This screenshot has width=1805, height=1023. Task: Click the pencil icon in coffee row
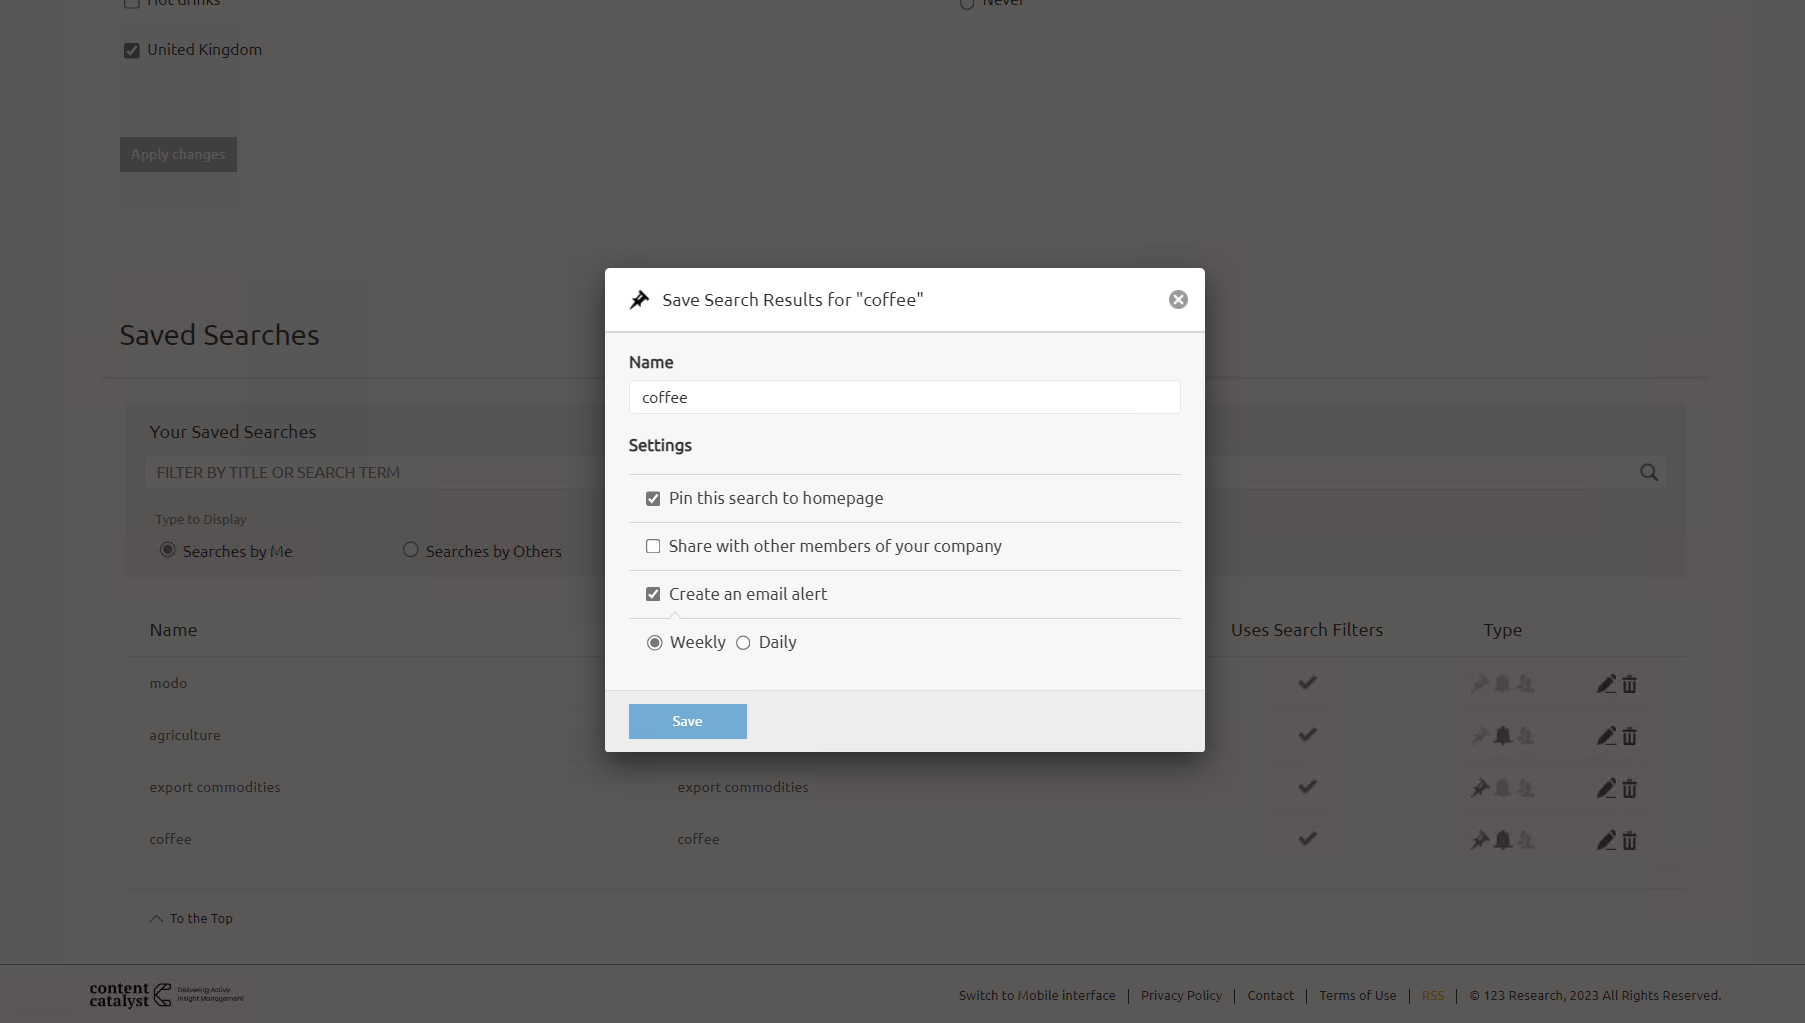[x=1606, y=840]
